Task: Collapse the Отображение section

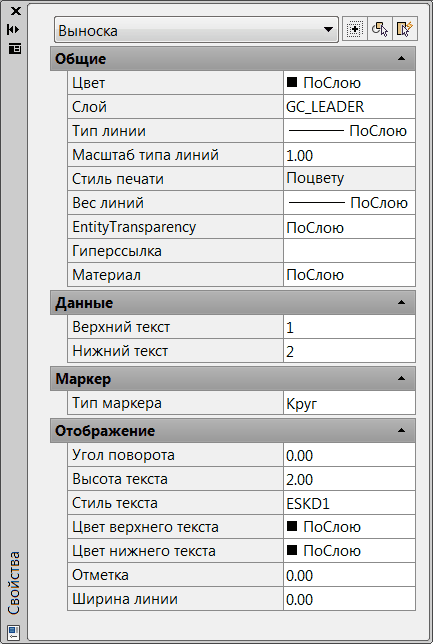Action: tap(401, 430)
